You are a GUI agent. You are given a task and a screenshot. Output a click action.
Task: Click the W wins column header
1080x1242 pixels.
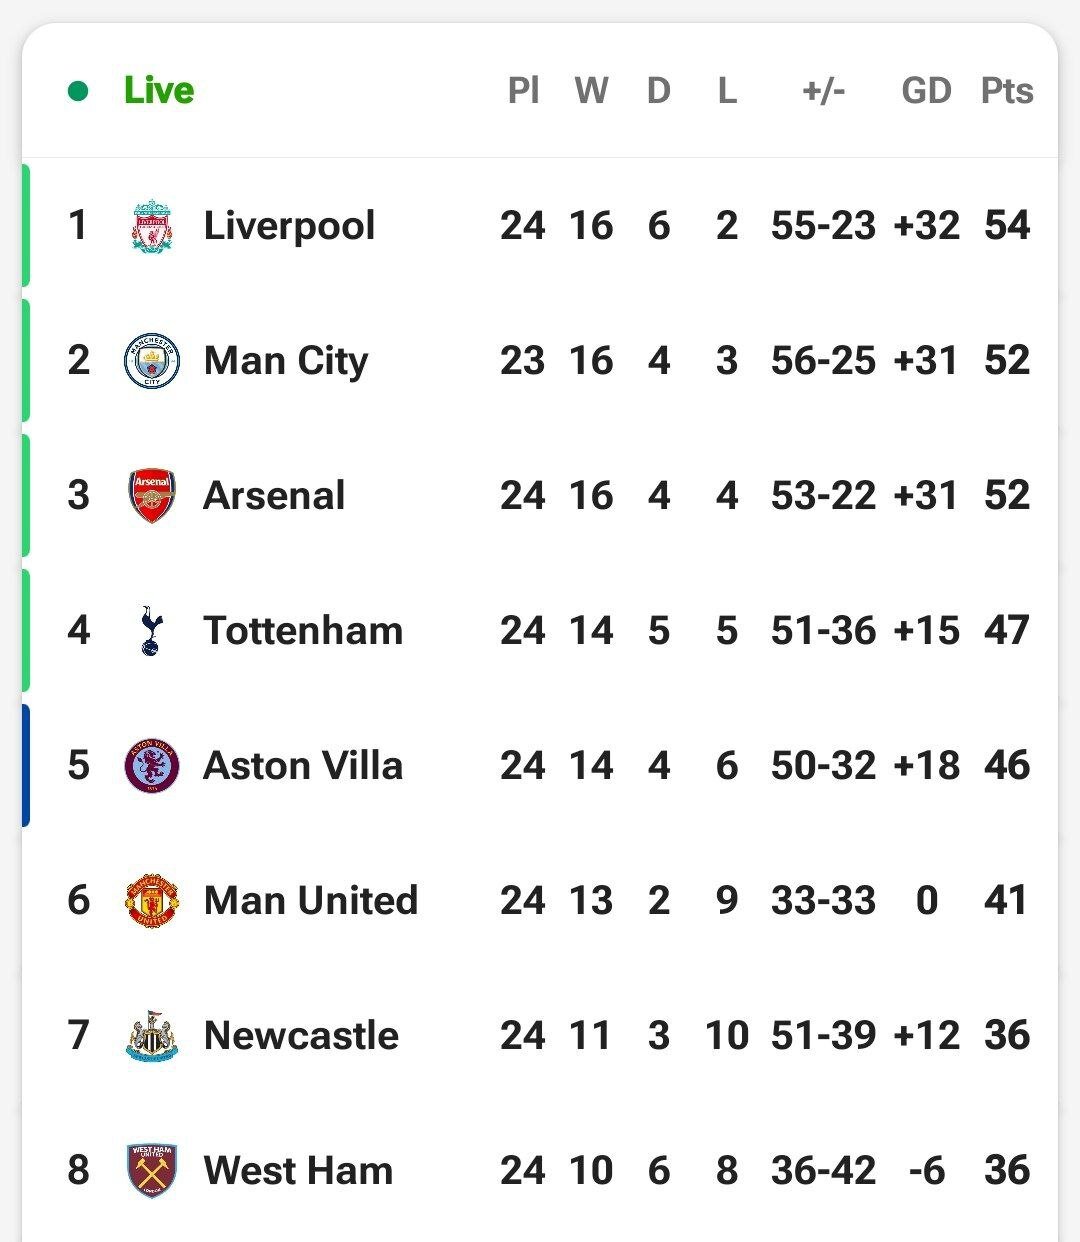point(591,91)
